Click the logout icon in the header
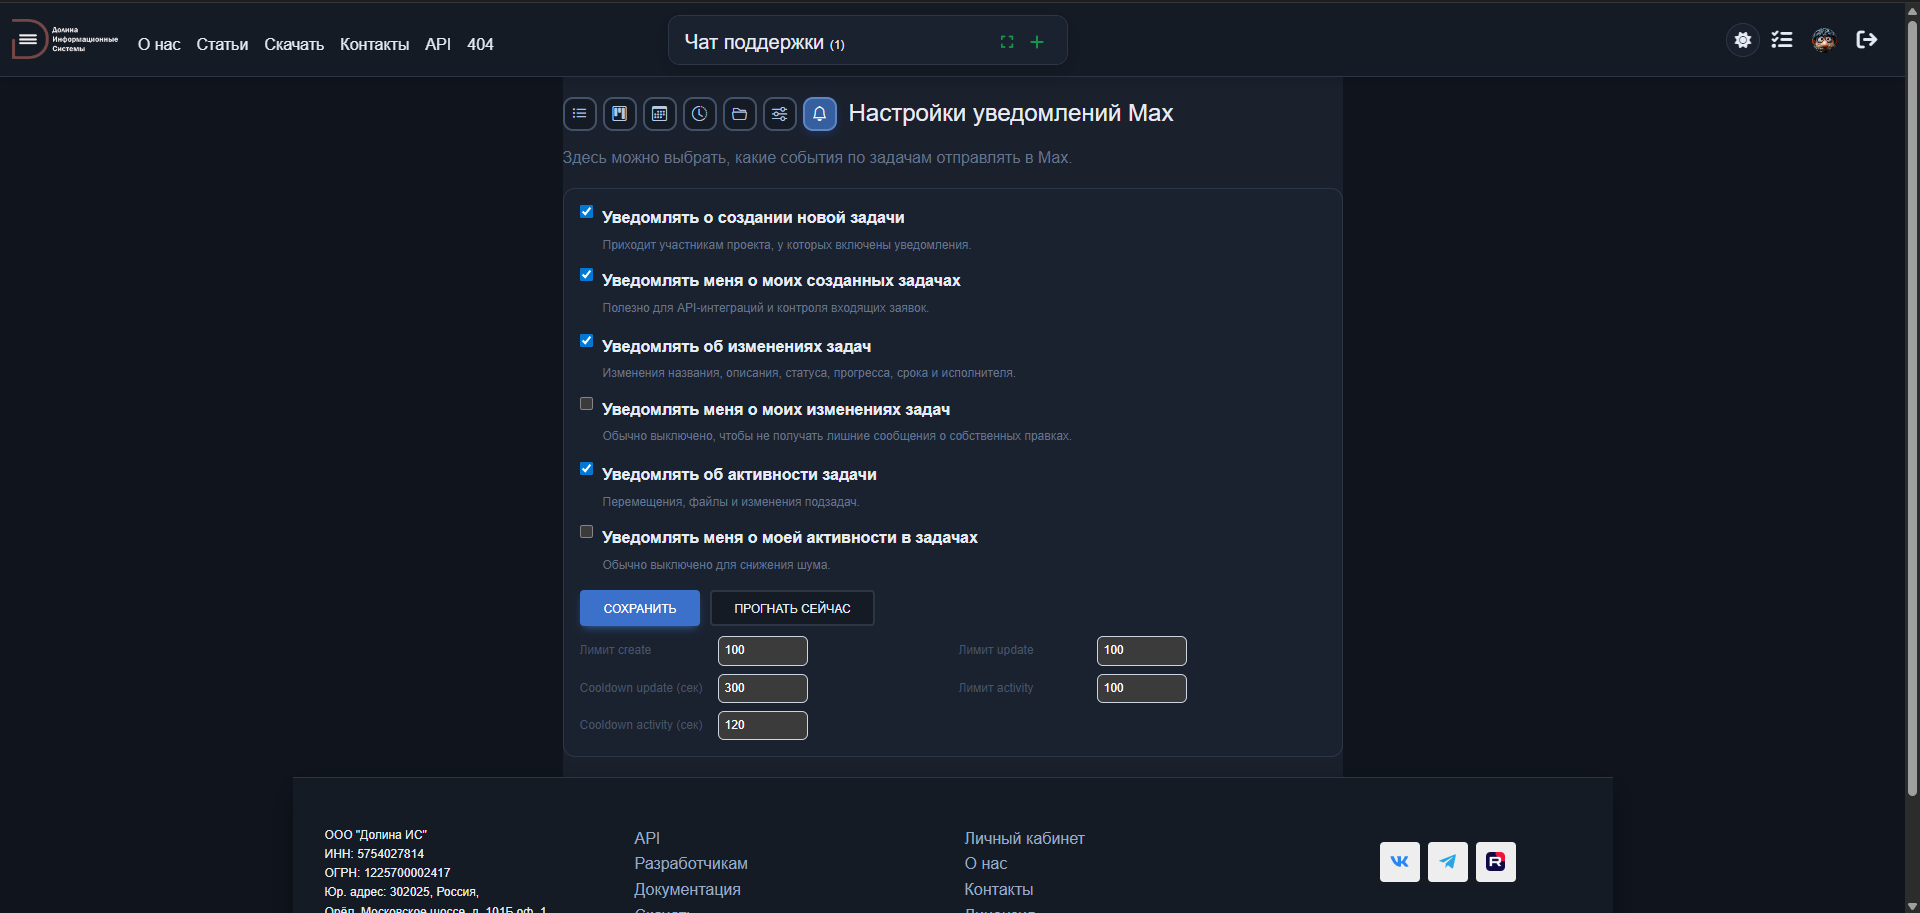 [1867, 40]
